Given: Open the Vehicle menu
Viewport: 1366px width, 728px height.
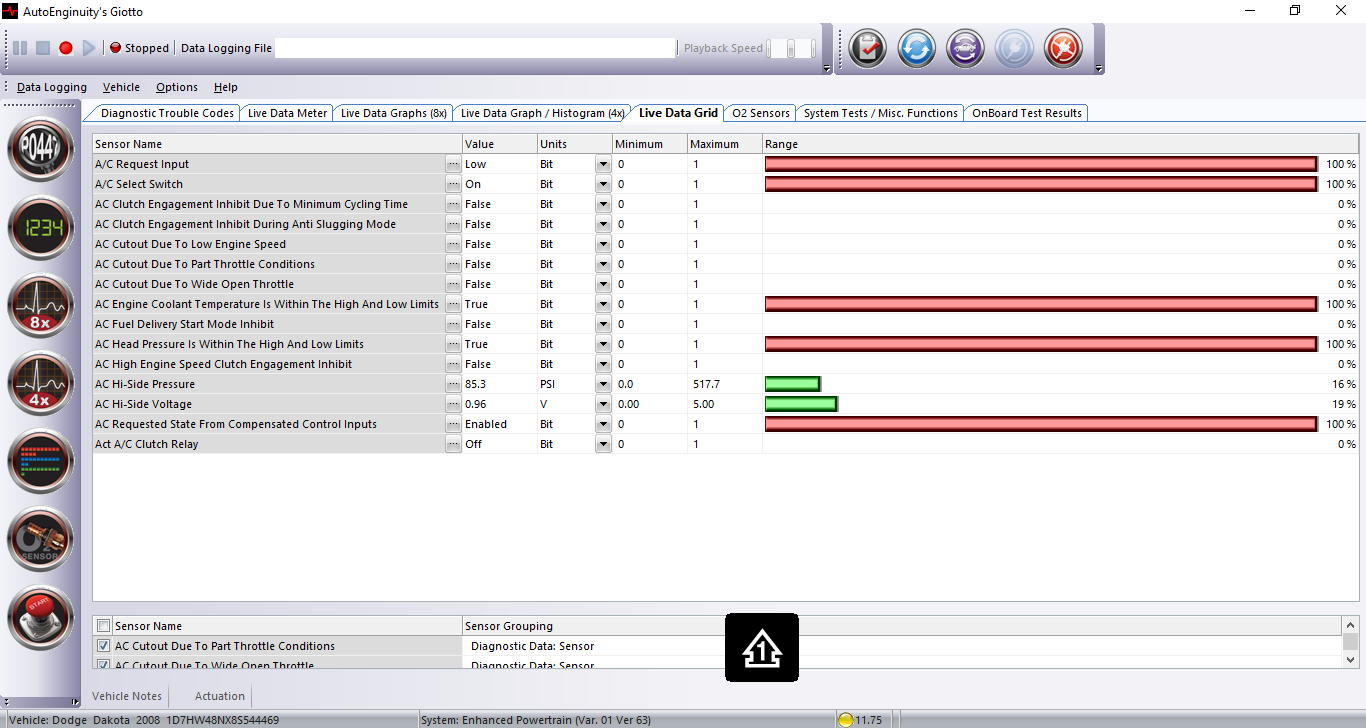Looking at the screenshot, I should [x=120, y=87].
